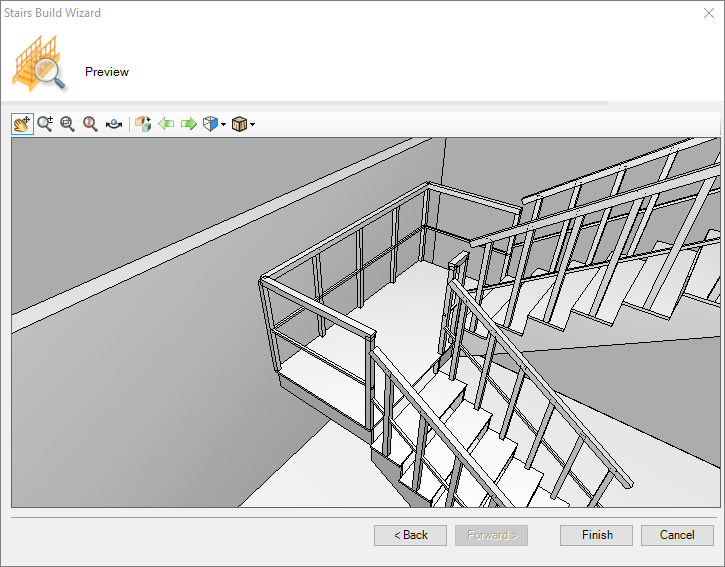Click the greyed-out Forward button
This screenshot has width=725, height=567.
(491, 535)
